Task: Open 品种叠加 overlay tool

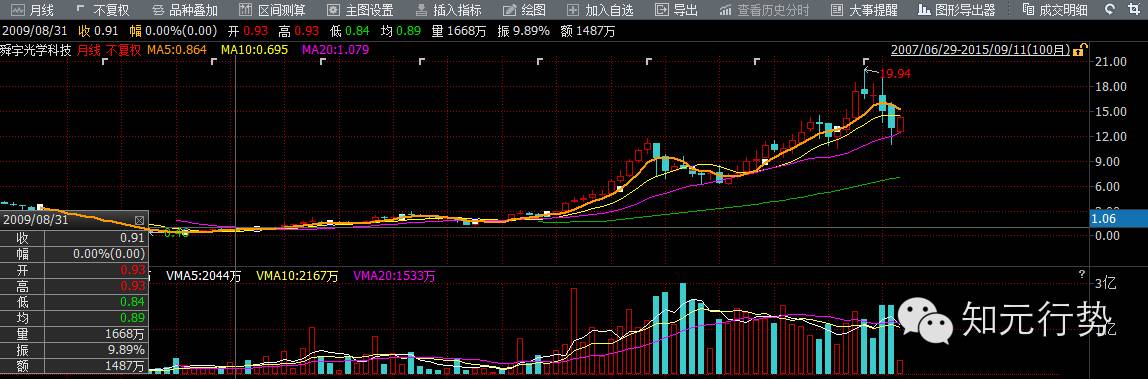Action: coord(184,10)
